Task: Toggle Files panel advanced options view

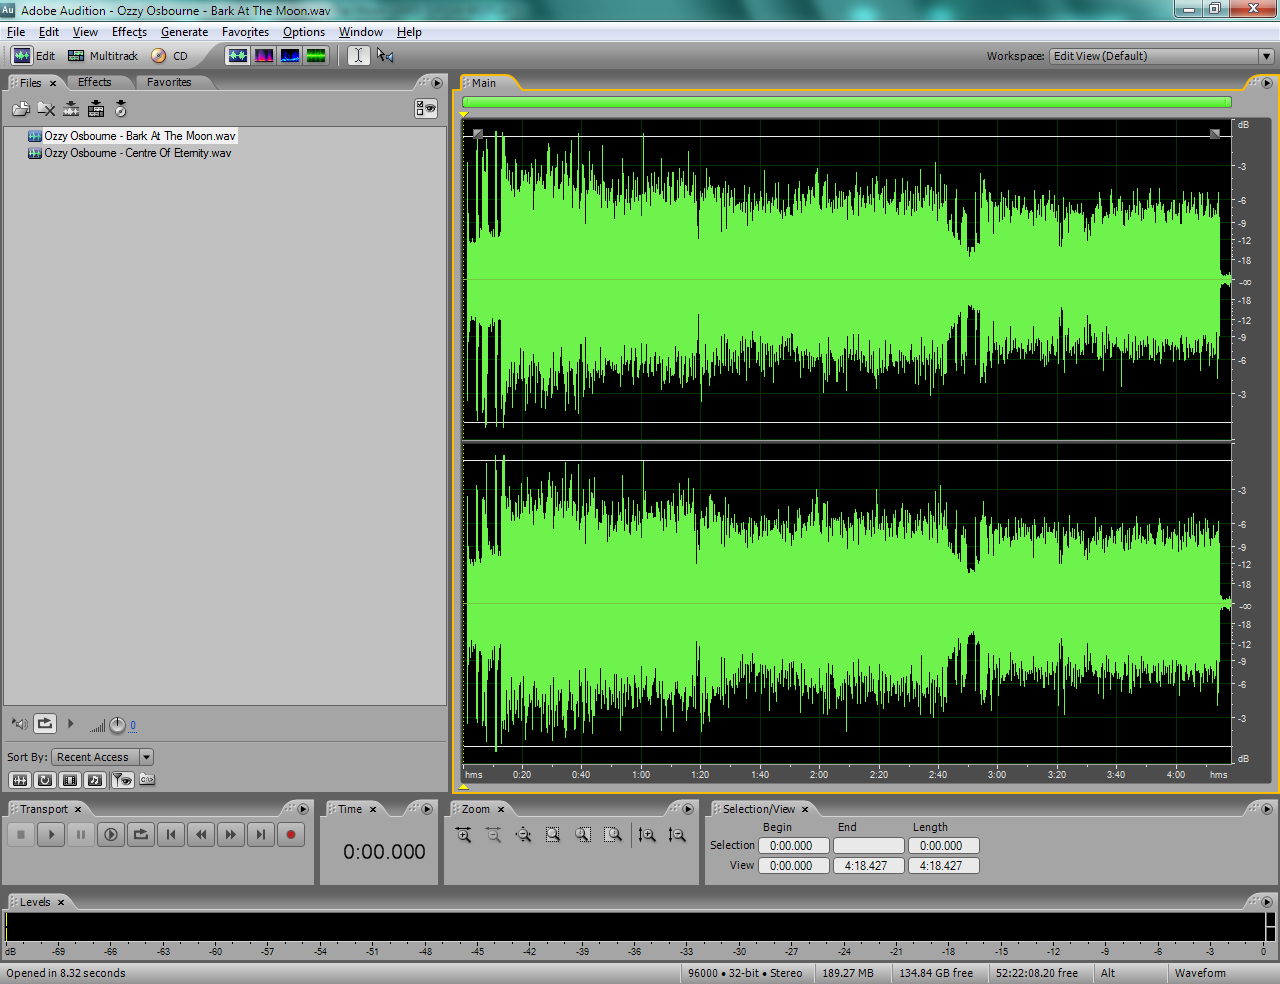Action: (426, 109)
